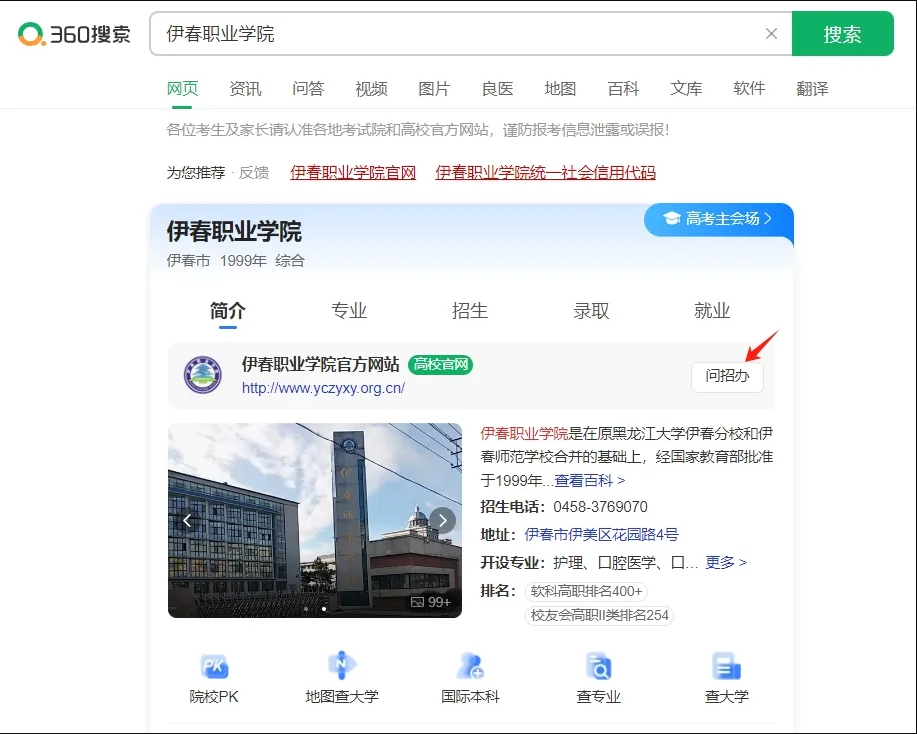This screenshot has height=734, width=917.
Task: Show next campus photo with right arrow
Action: pyautogui.click(x=442, y=520)
